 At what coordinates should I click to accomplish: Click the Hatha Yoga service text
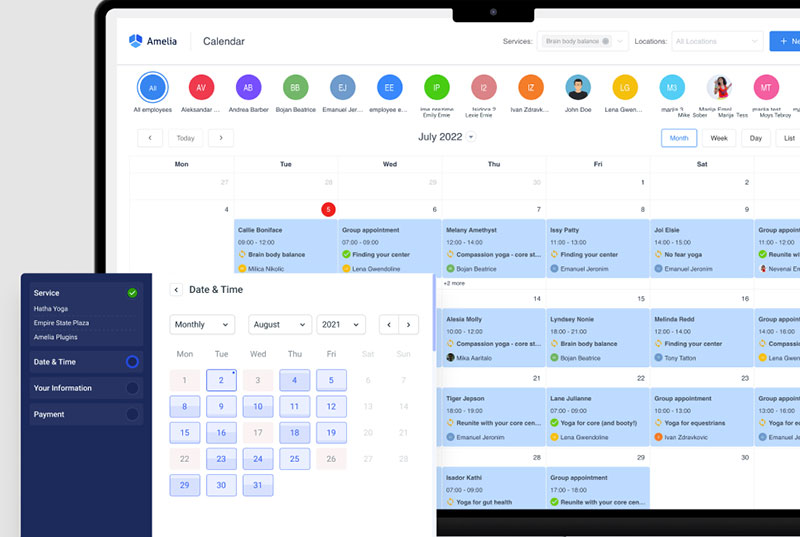(51, 309)
